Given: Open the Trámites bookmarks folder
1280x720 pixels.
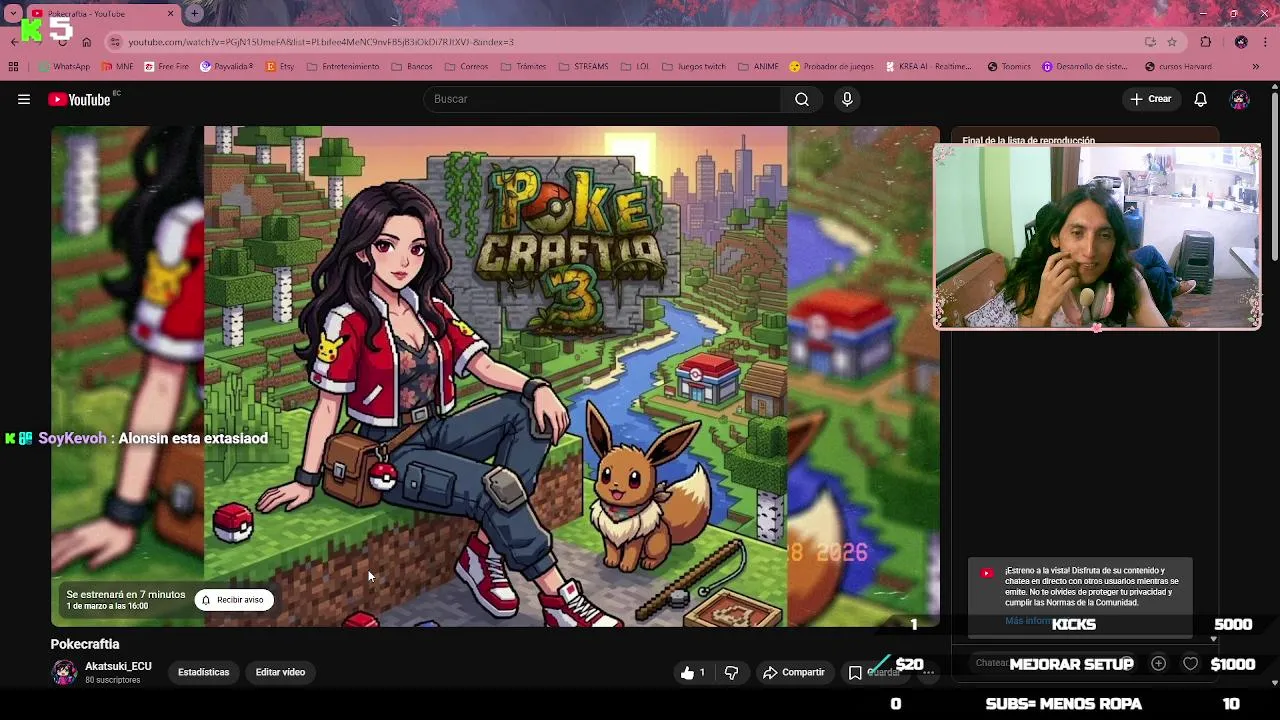Looking at the screenshot, I should pyautogui.click(x=523, y=67).
